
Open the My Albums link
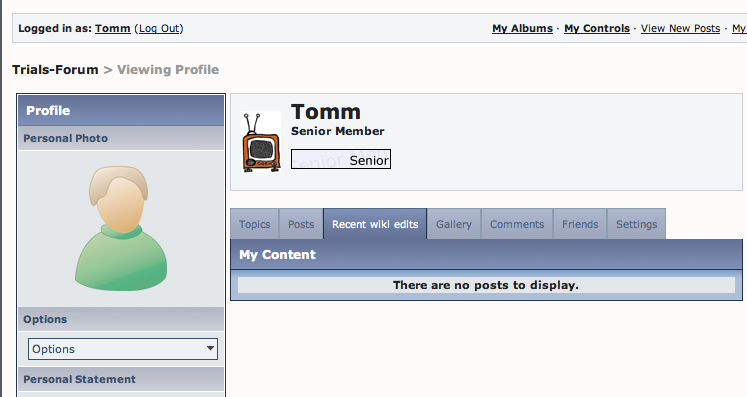coord(522,29)
